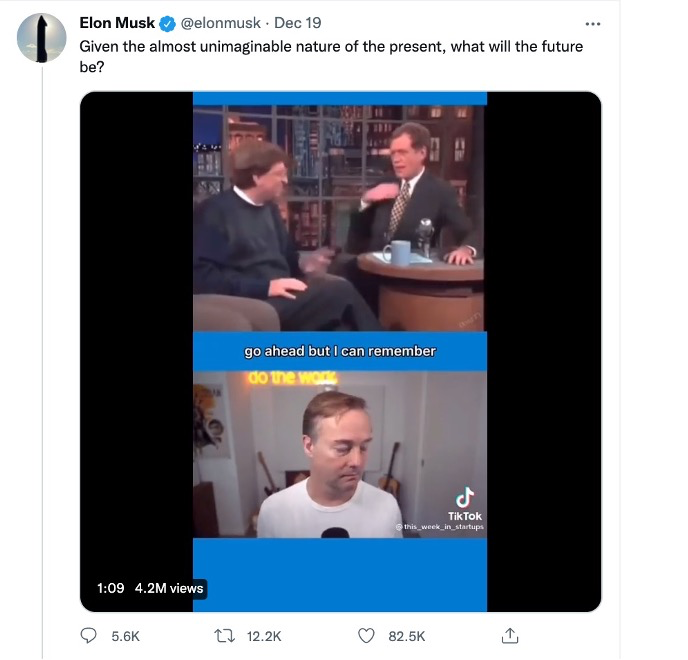Open the three-dot more options menu
Viewport: 688px width, 660px height.
pos(593,24)
